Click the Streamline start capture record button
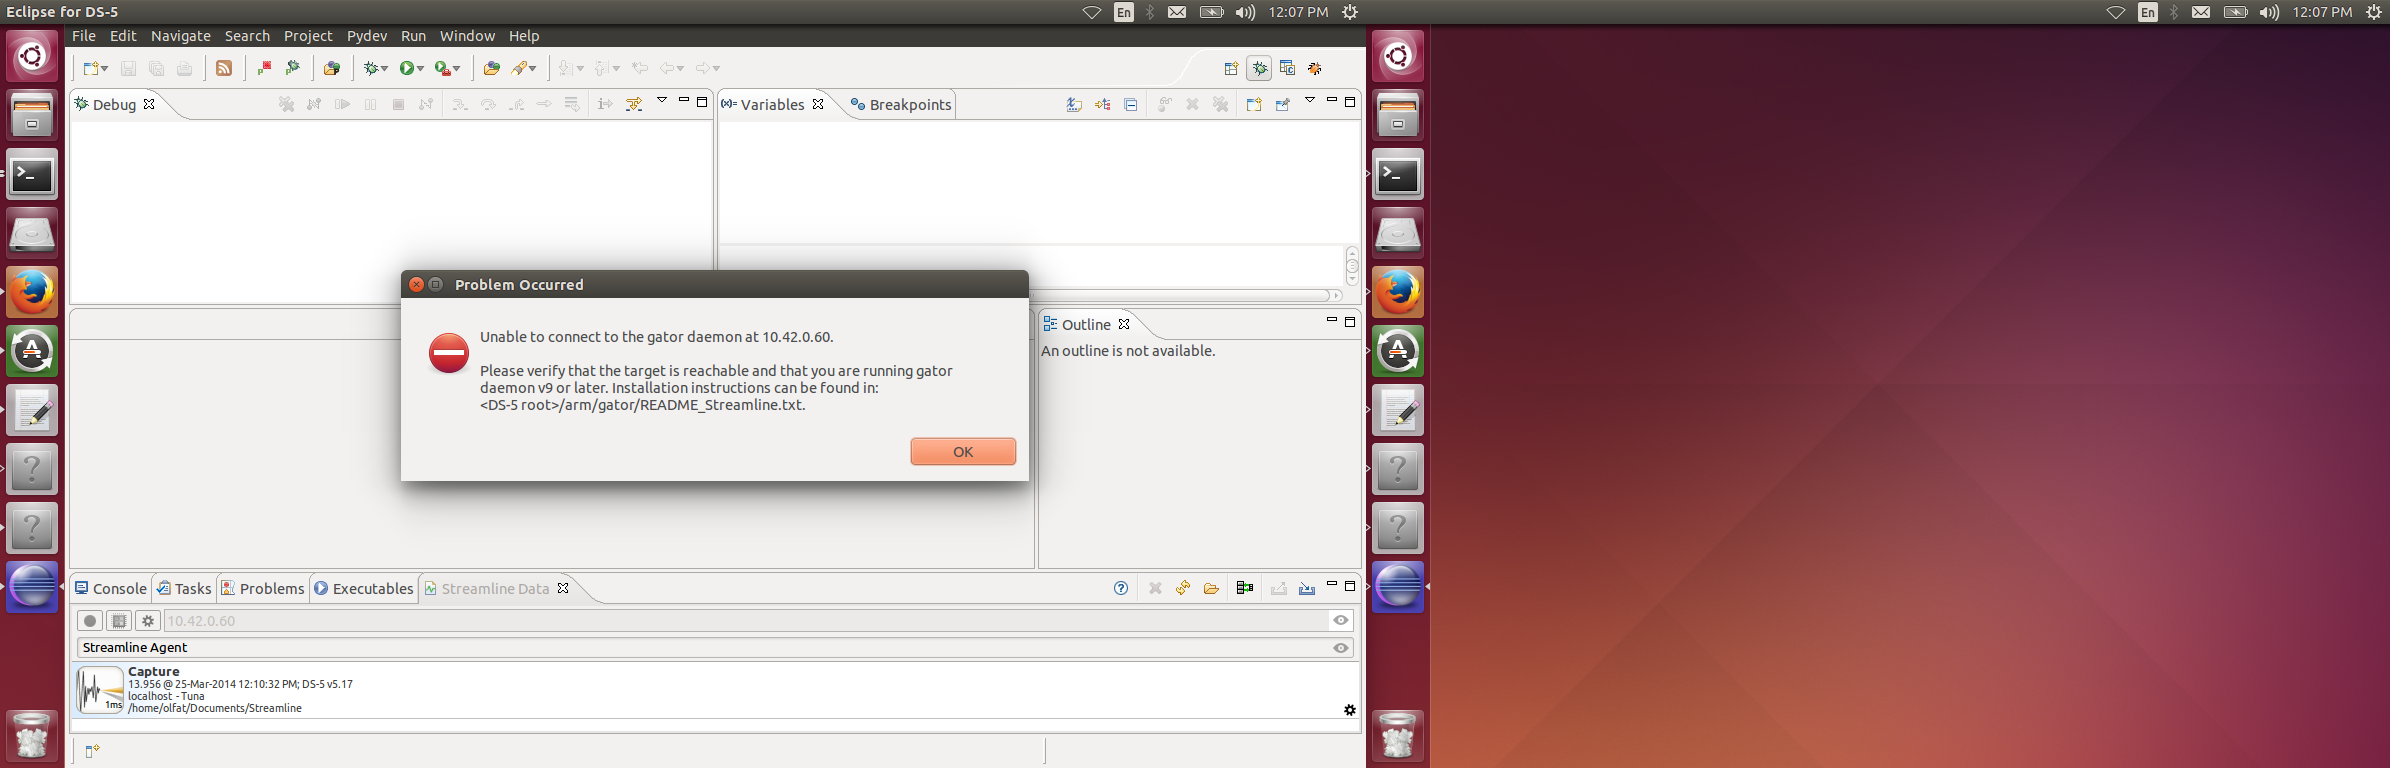The height and width of the screenshot is (768, 2390). [90, 621]
